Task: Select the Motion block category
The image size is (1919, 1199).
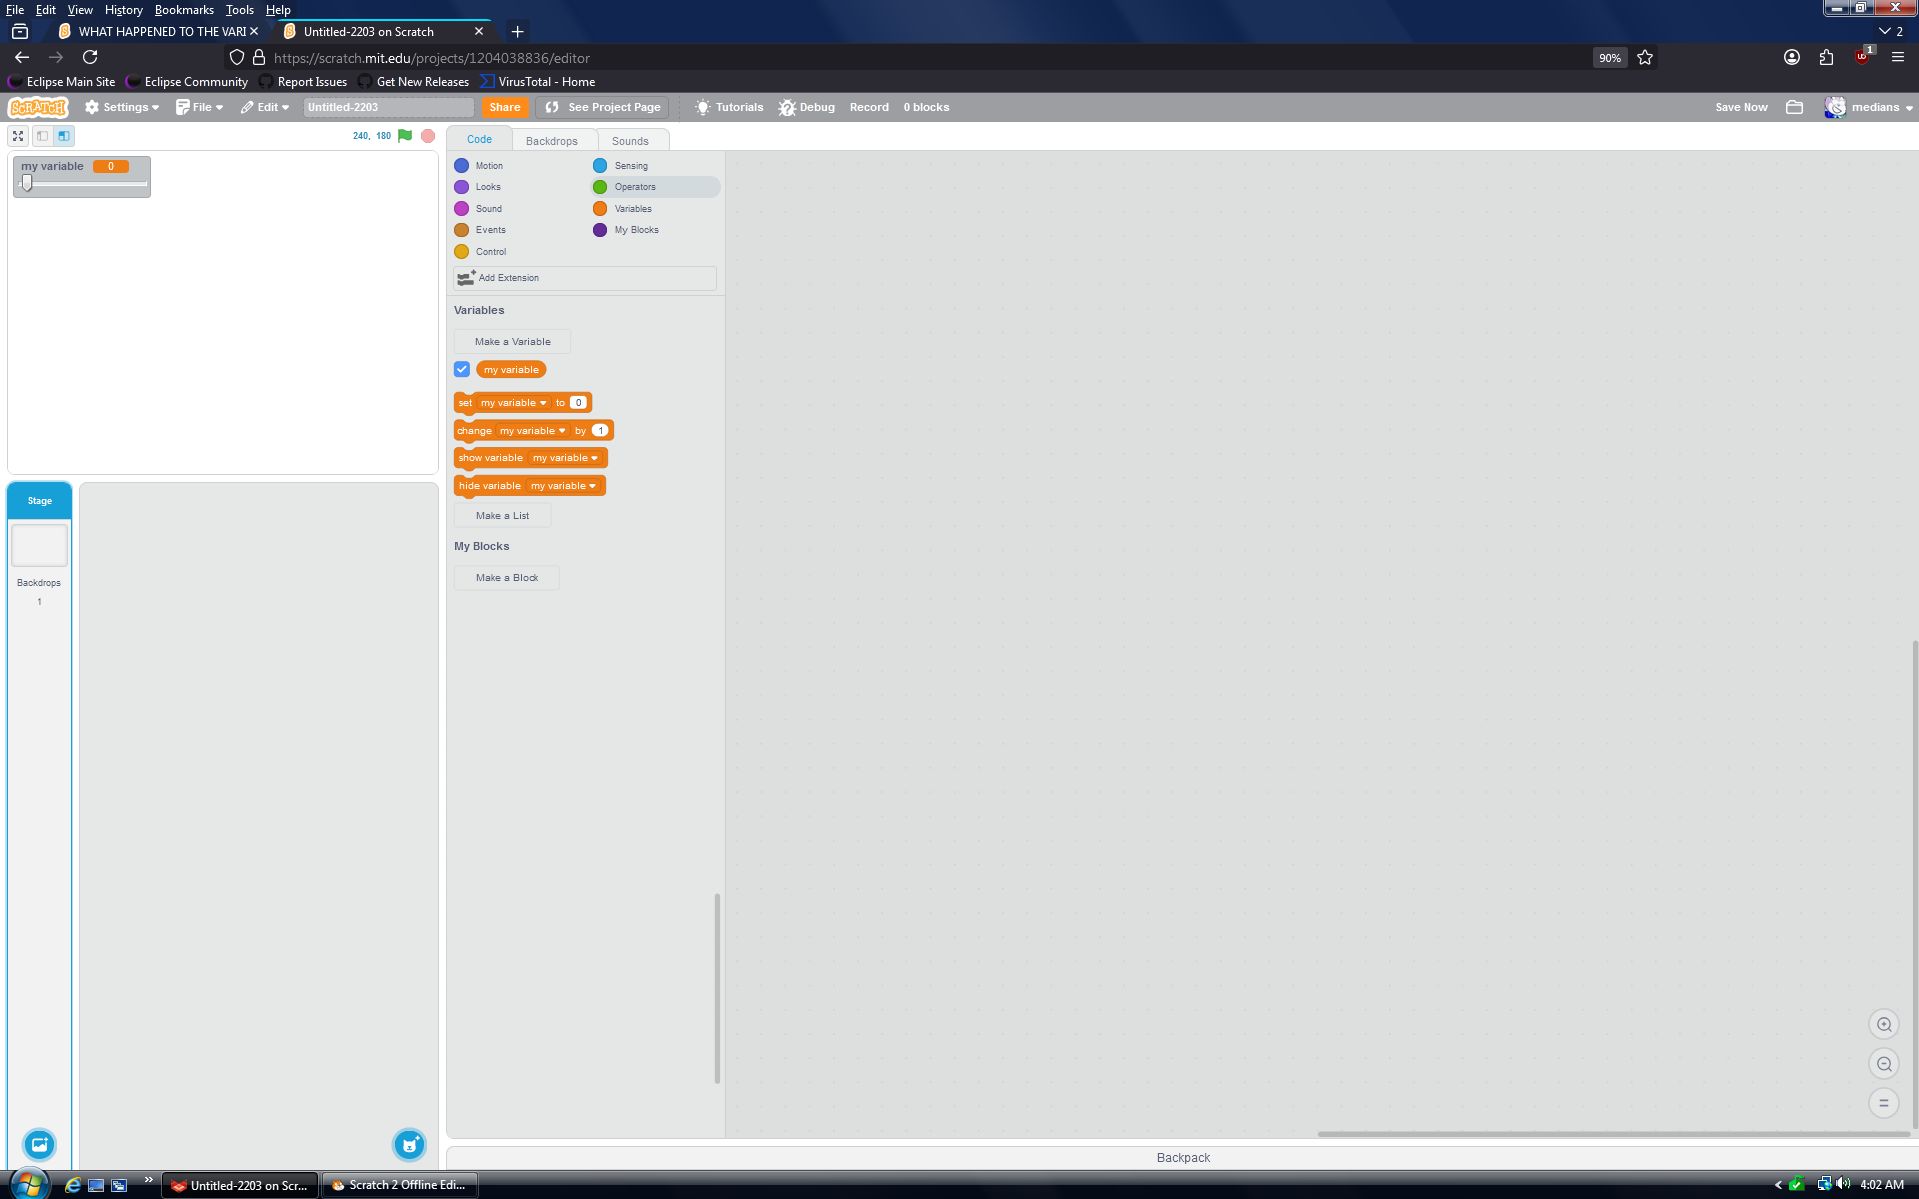Action: point(489,165)
